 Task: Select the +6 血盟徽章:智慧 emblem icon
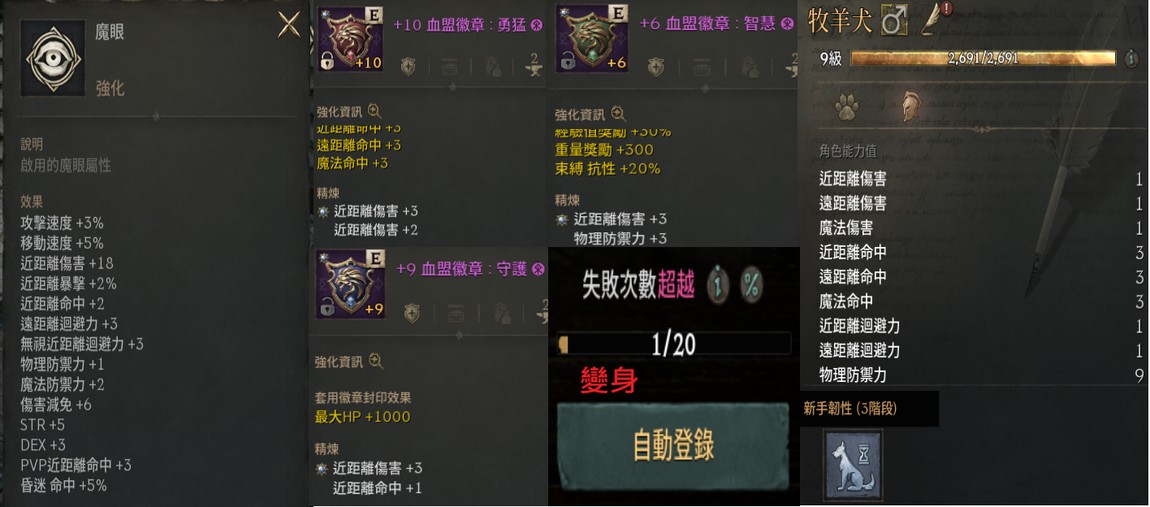coord(593,38)
